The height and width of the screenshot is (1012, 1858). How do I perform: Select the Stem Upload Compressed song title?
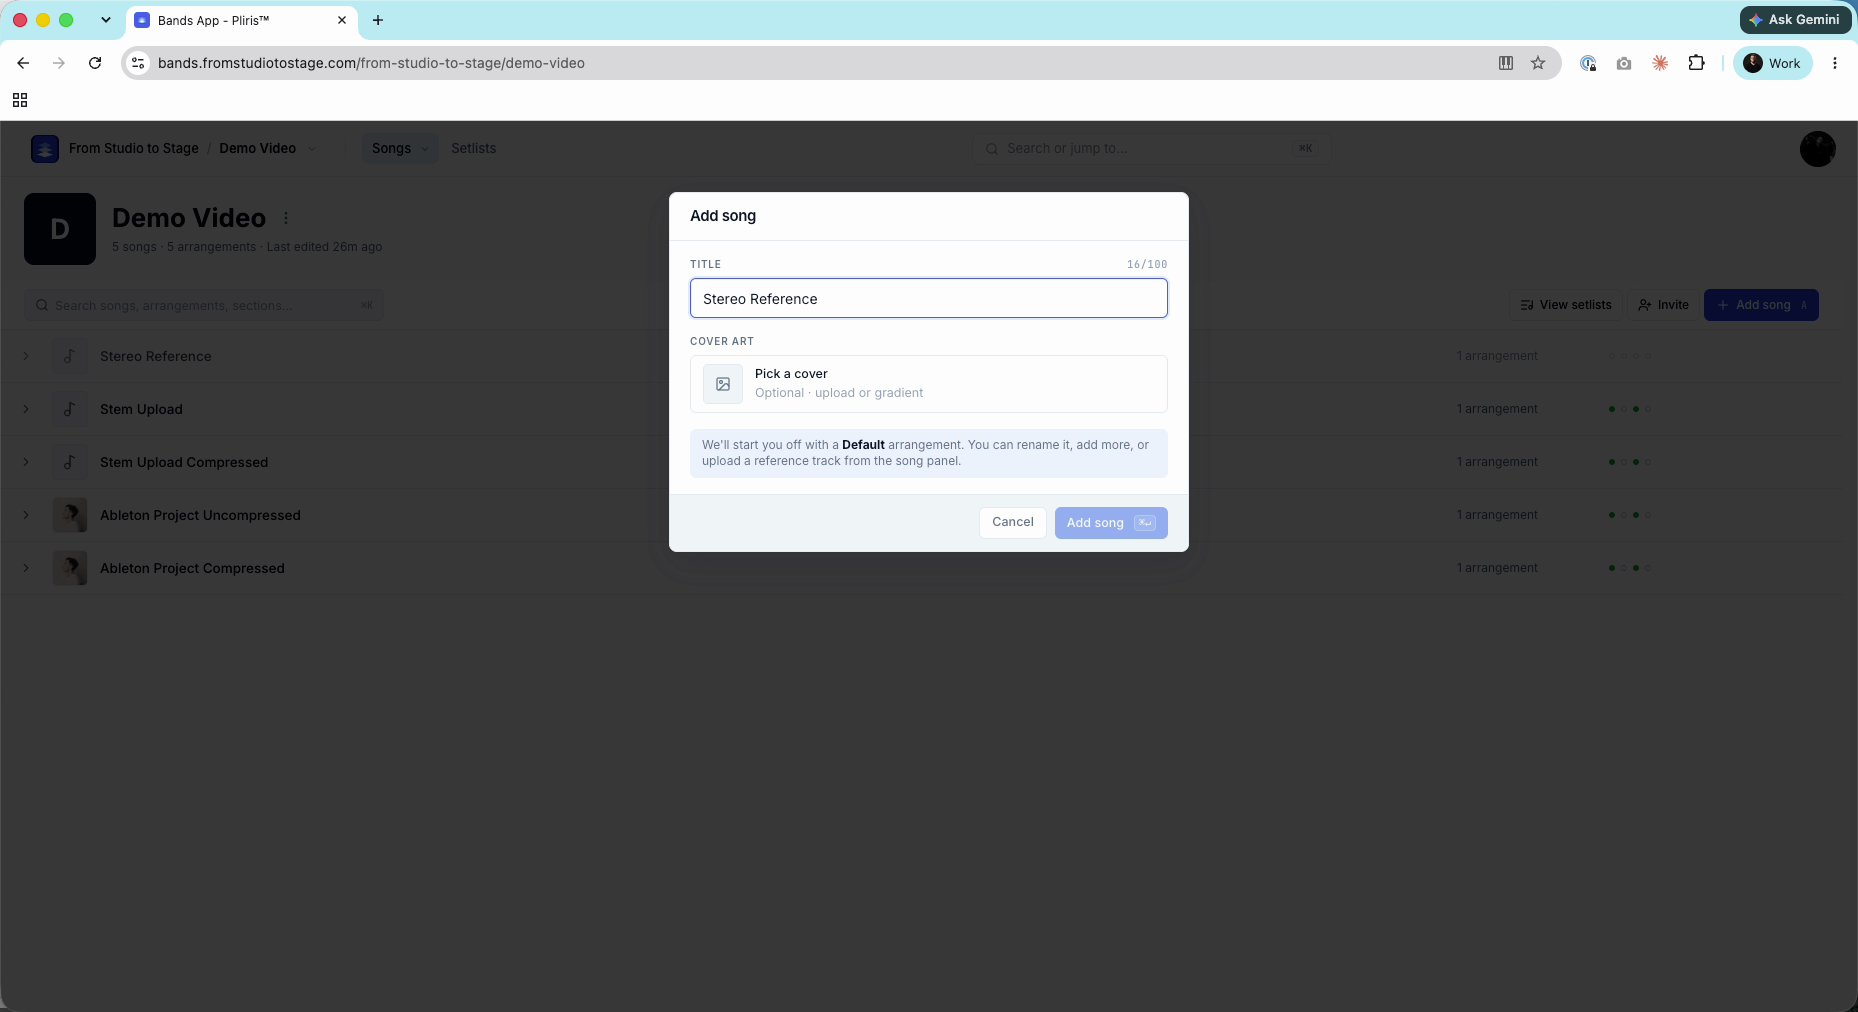[x=184, y=462]
